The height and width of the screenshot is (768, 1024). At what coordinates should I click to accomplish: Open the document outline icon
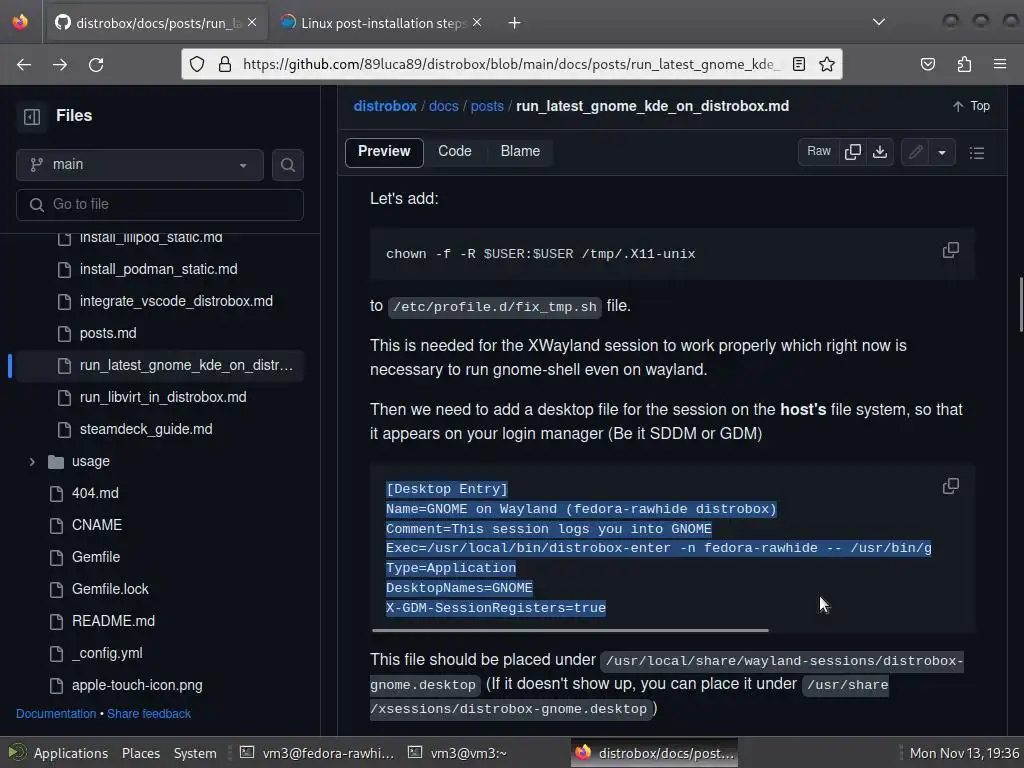point(977,152)
